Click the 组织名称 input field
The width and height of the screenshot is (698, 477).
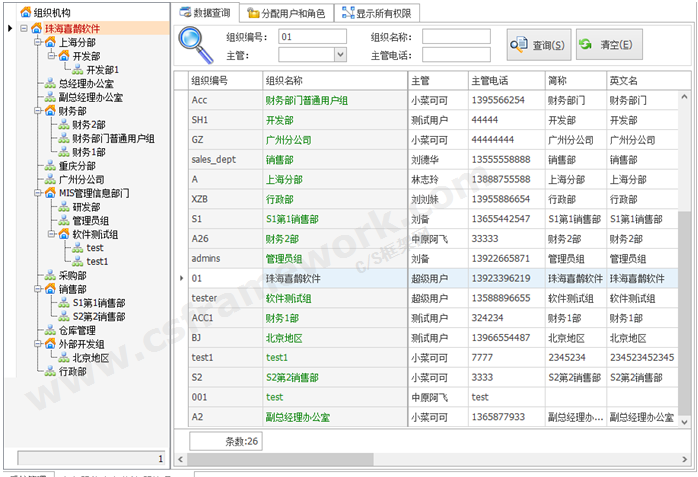coord(456,36)
